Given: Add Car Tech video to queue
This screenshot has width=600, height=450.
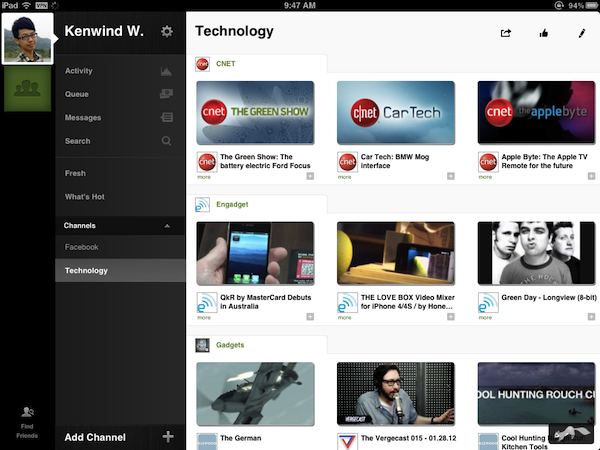Looking at the screenshot, I should [451, 176].
